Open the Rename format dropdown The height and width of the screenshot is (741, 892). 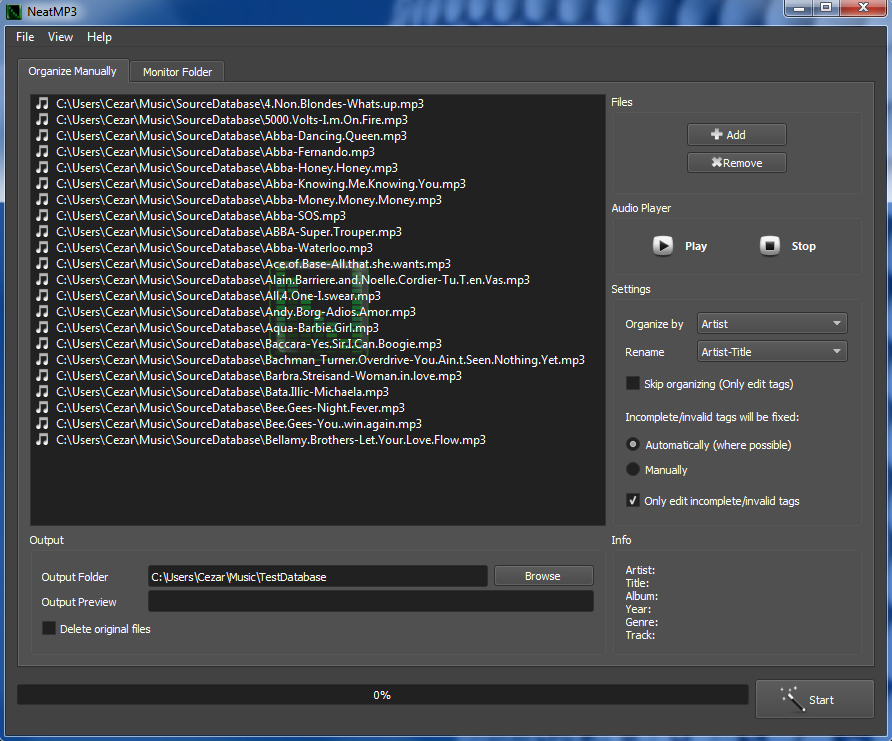pyautogui.click(x=772, y=351)
